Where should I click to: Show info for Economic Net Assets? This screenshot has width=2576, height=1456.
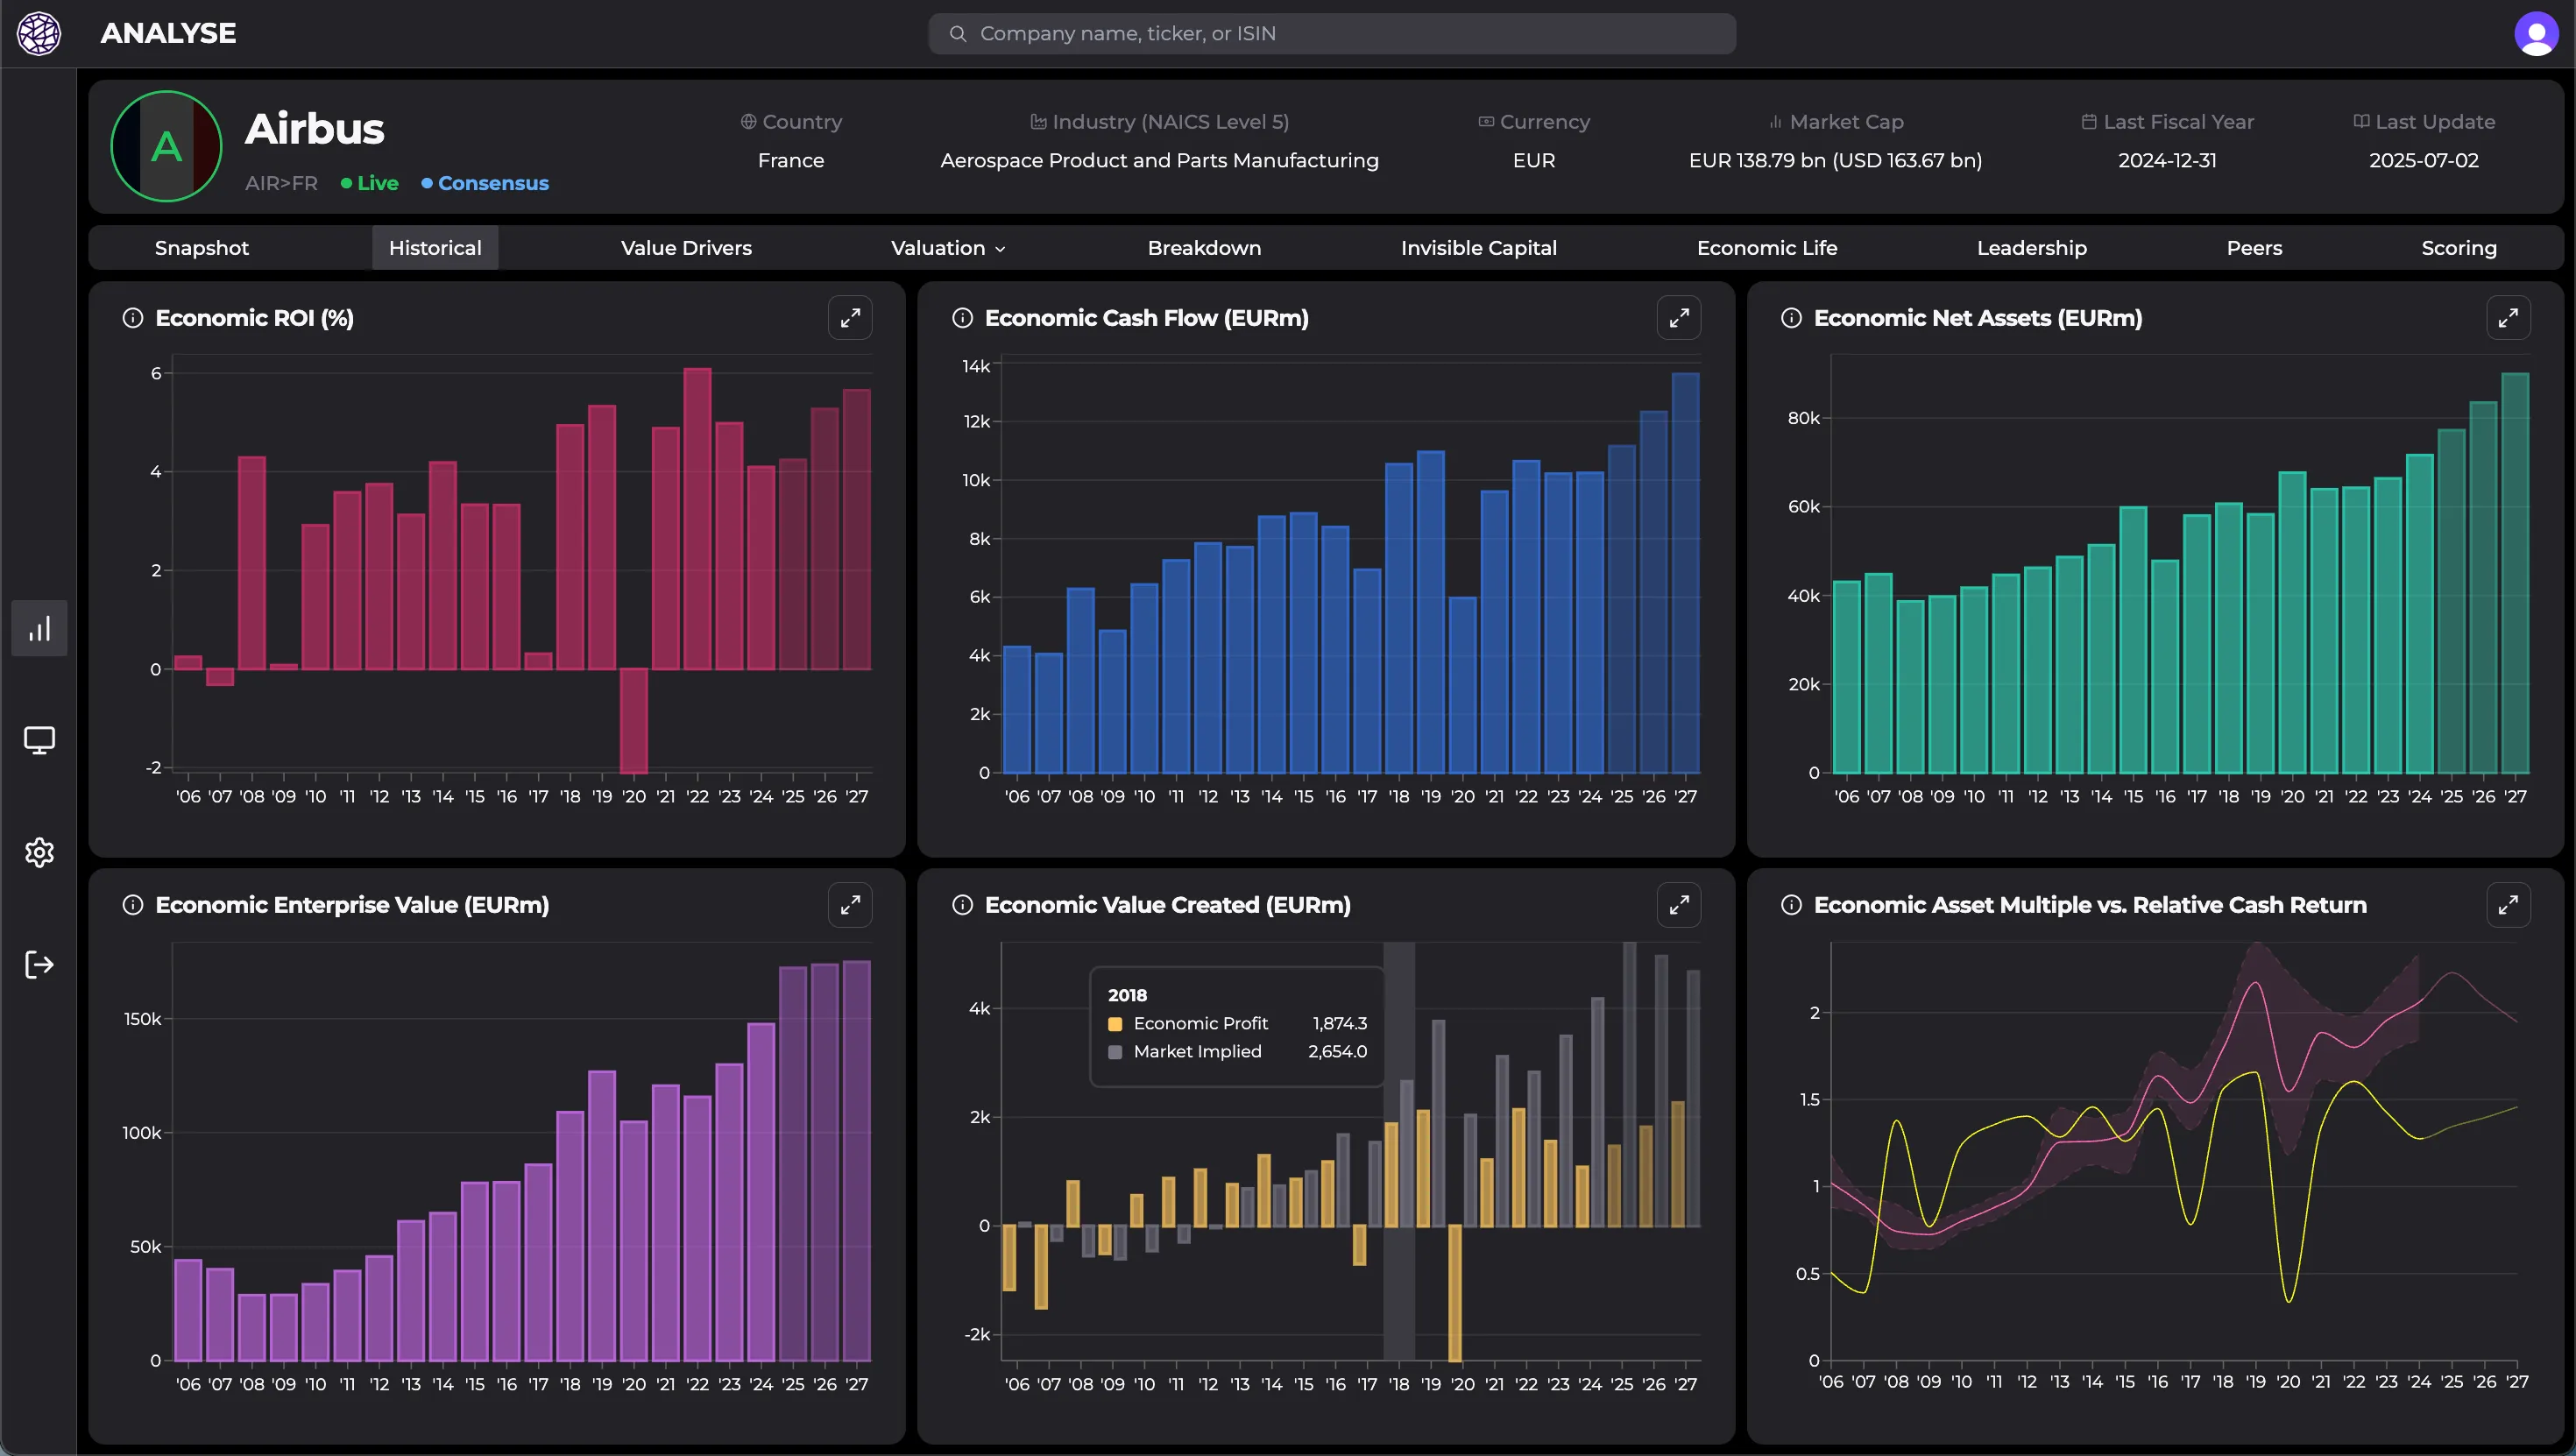click(1791, 318)
